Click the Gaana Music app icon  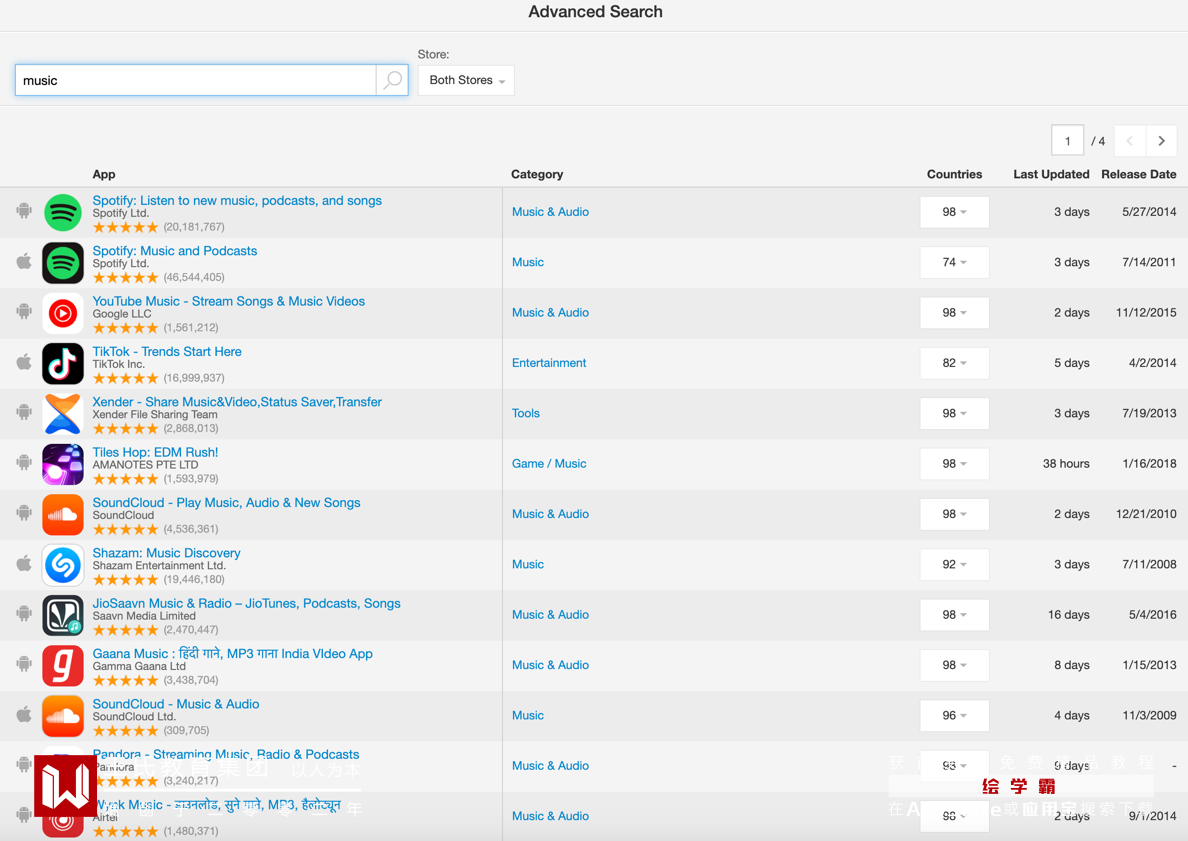pyautogui.click(x=63, y=665)
